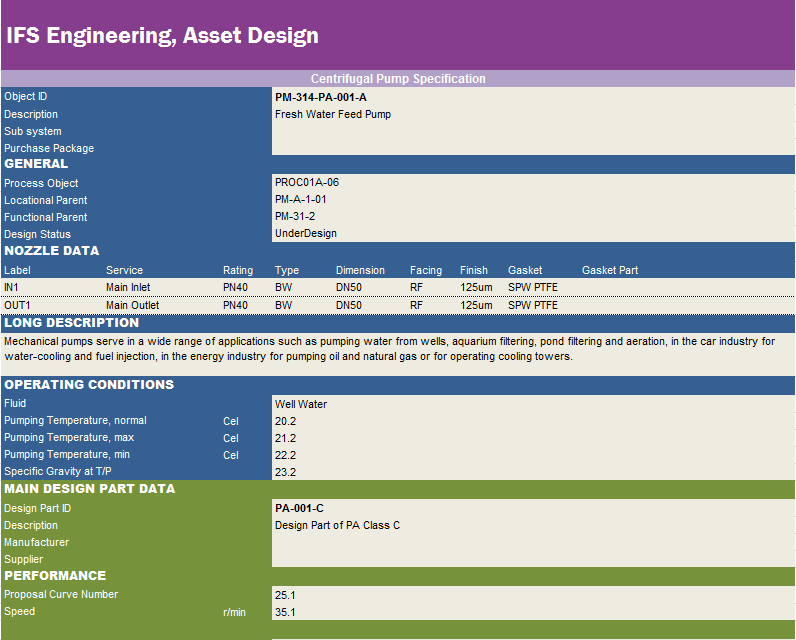The width and height of the screenshot is (796, 640).
Task: Select the SPW PTFE gasket in OUT1 row
Action: pyautogui.click(x=533, y=305)
